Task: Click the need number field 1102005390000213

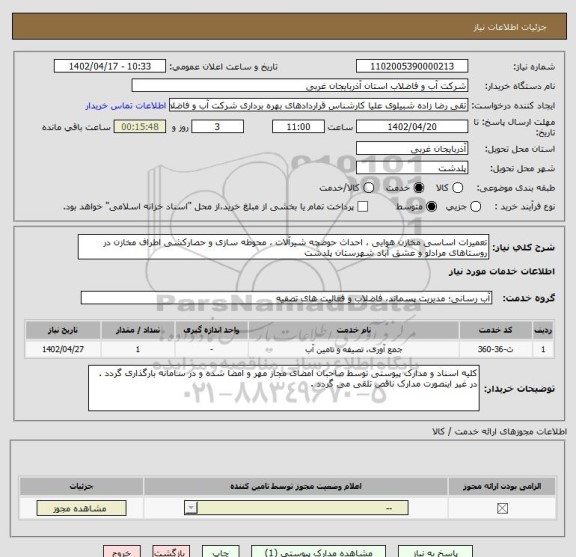Action: (x=412, y=67)
